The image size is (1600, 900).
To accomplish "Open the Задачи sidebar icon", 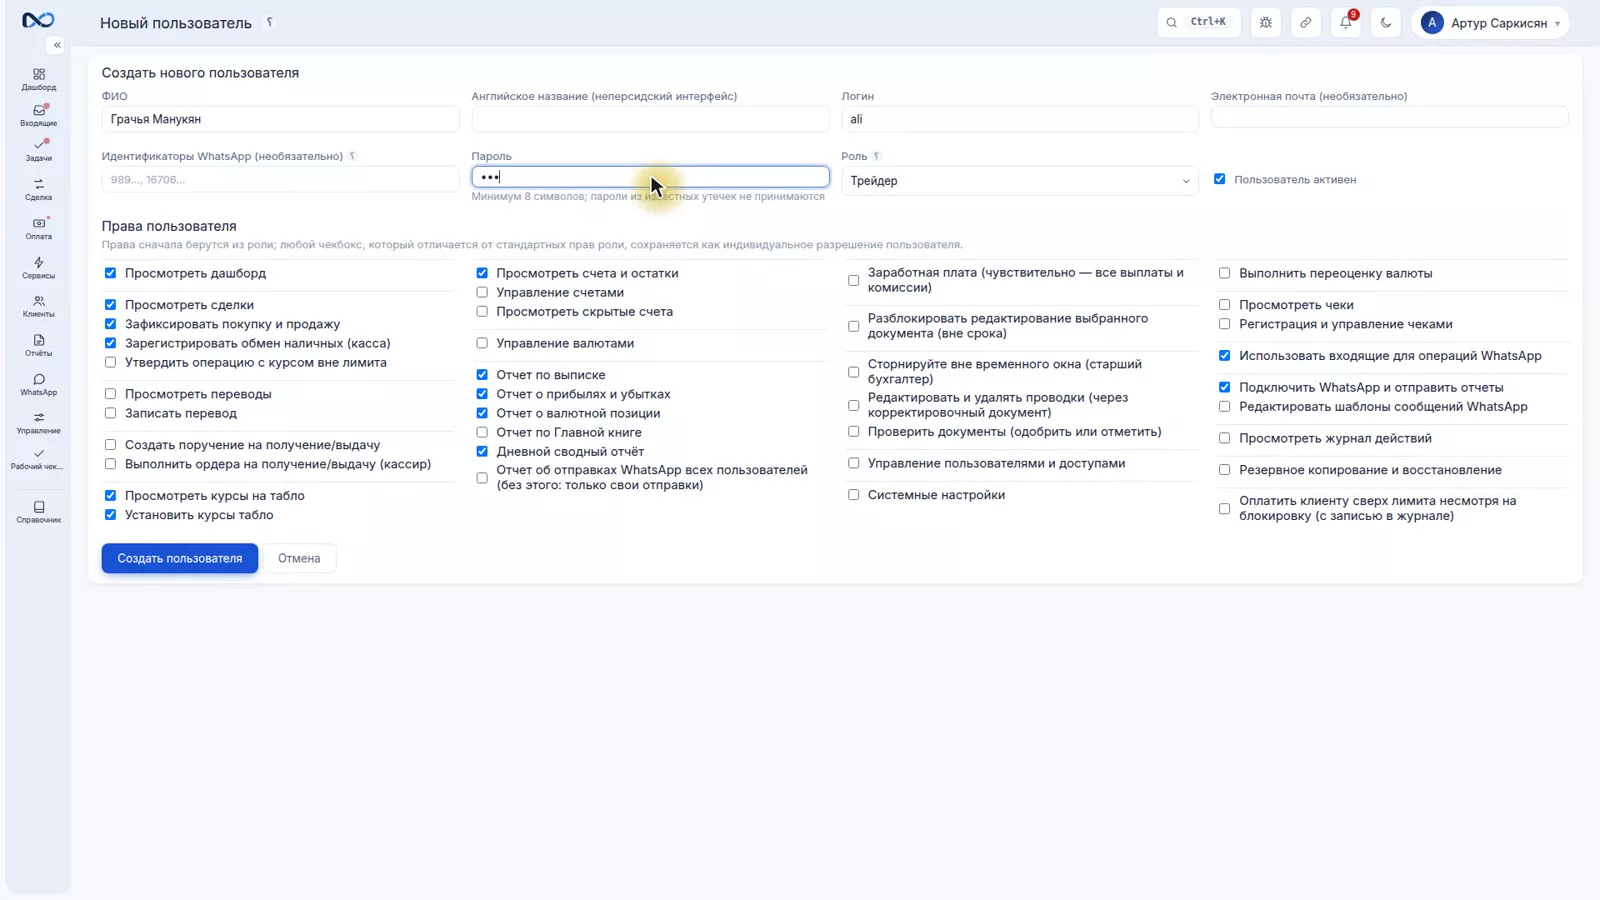I will 38,150.
